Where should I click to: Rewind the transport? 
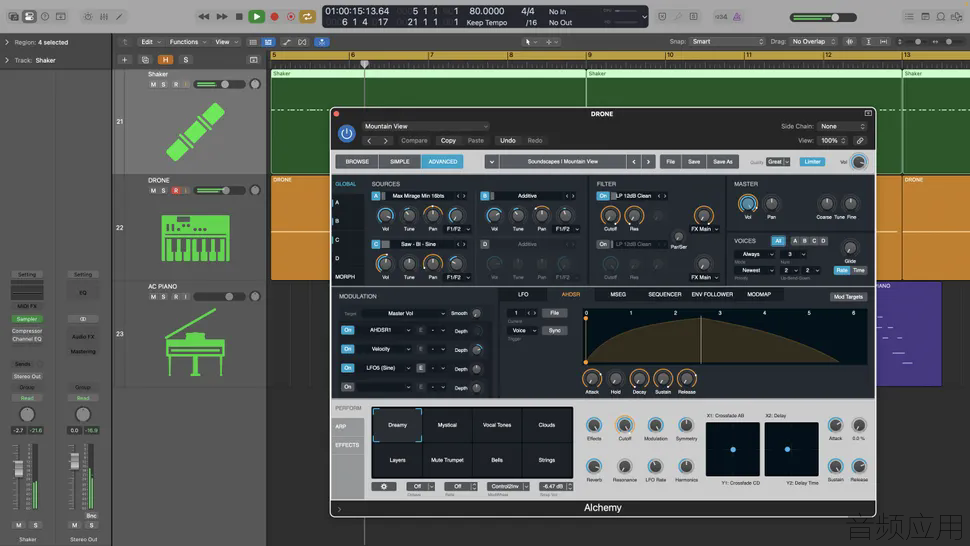click(x=204, y=17)
